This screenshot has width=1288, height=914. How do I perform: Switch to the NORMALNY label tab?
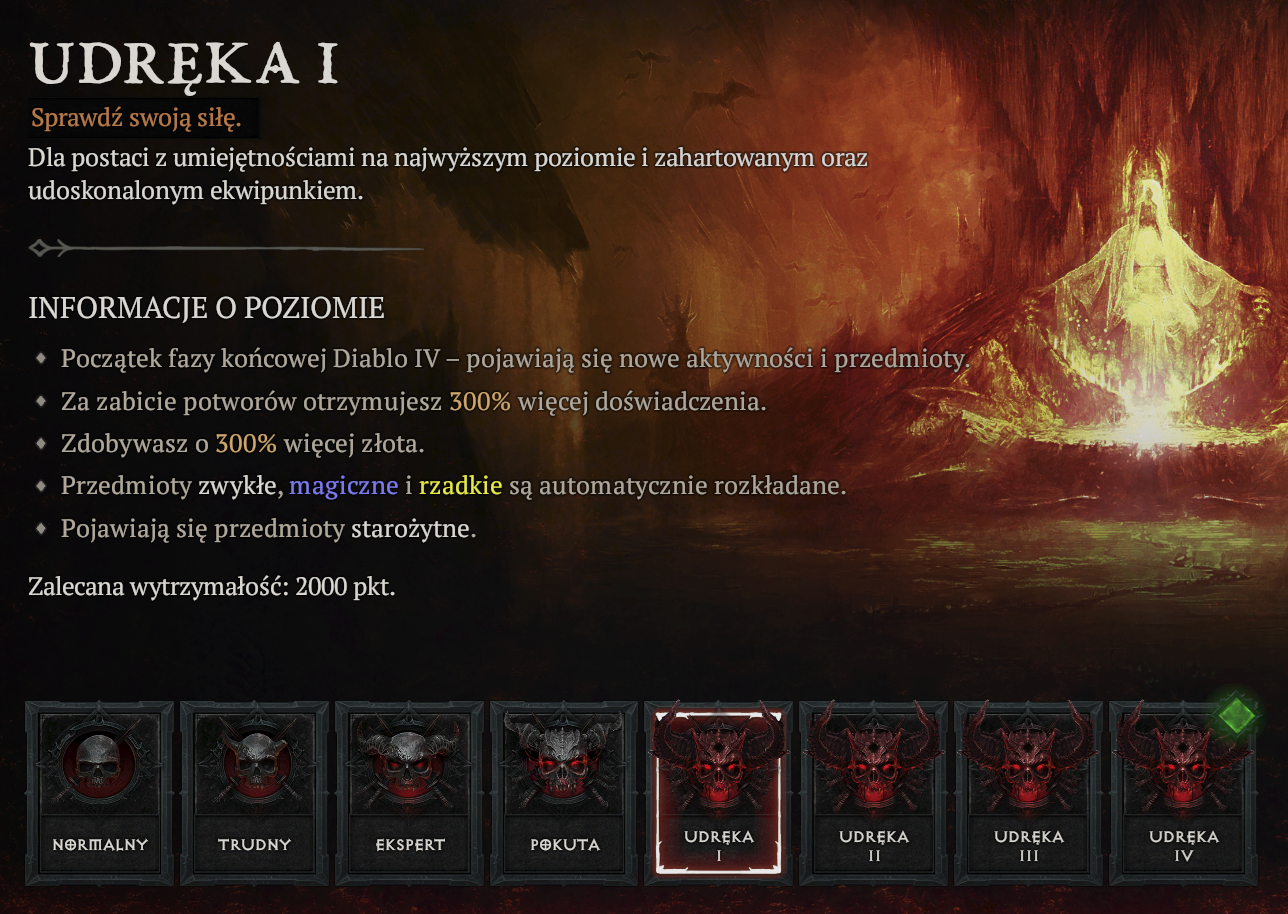[100, 845]
